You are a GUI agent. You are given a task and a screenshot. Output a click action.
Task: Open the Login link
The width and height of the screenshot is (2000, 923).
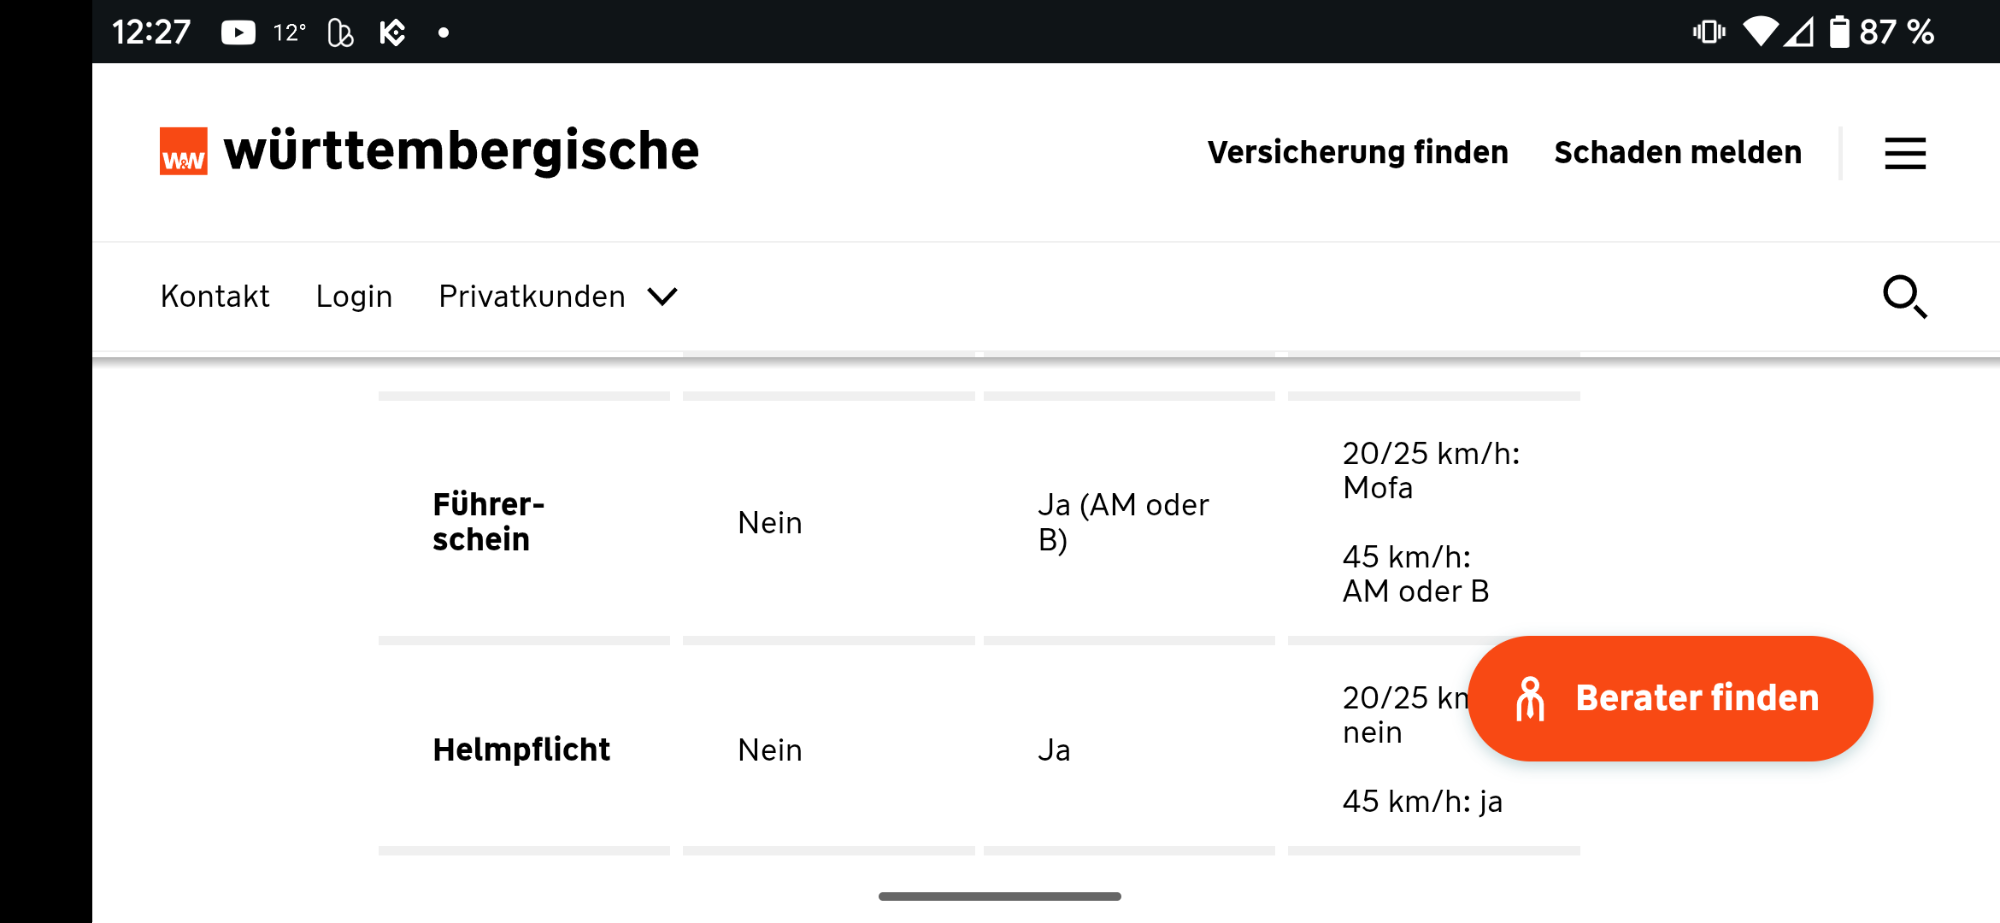tap(354, 297)
